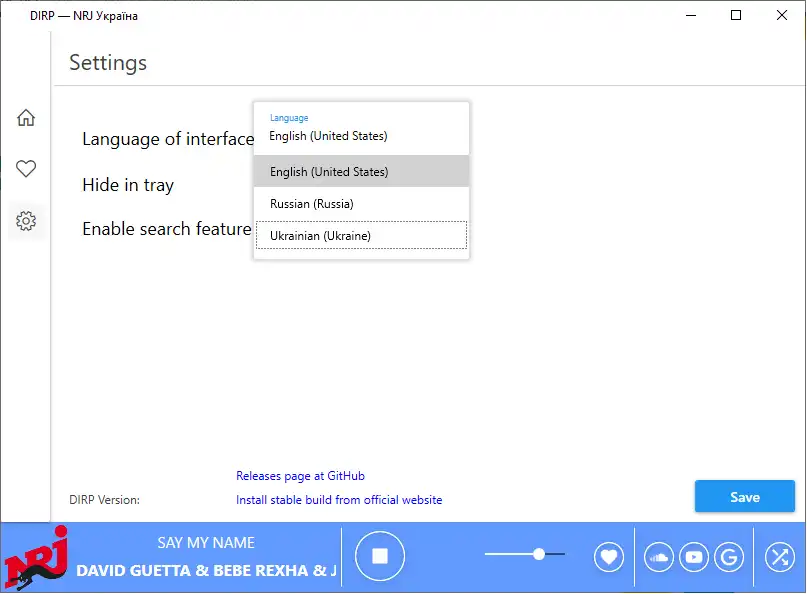807x594 pixels.
Task: Open Install stable build from official website link
Action: (339, 500)
